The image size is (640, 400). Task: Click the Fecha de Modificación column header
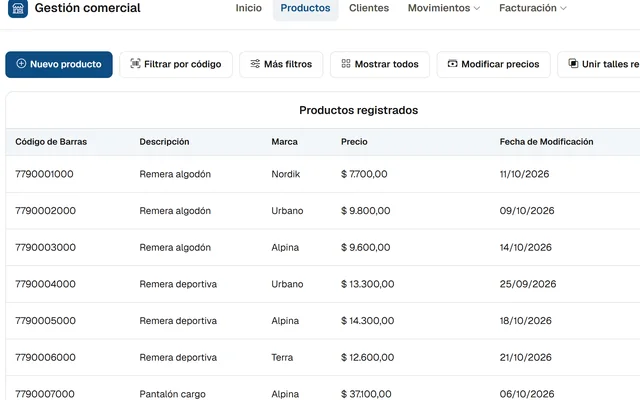[547, 142]
